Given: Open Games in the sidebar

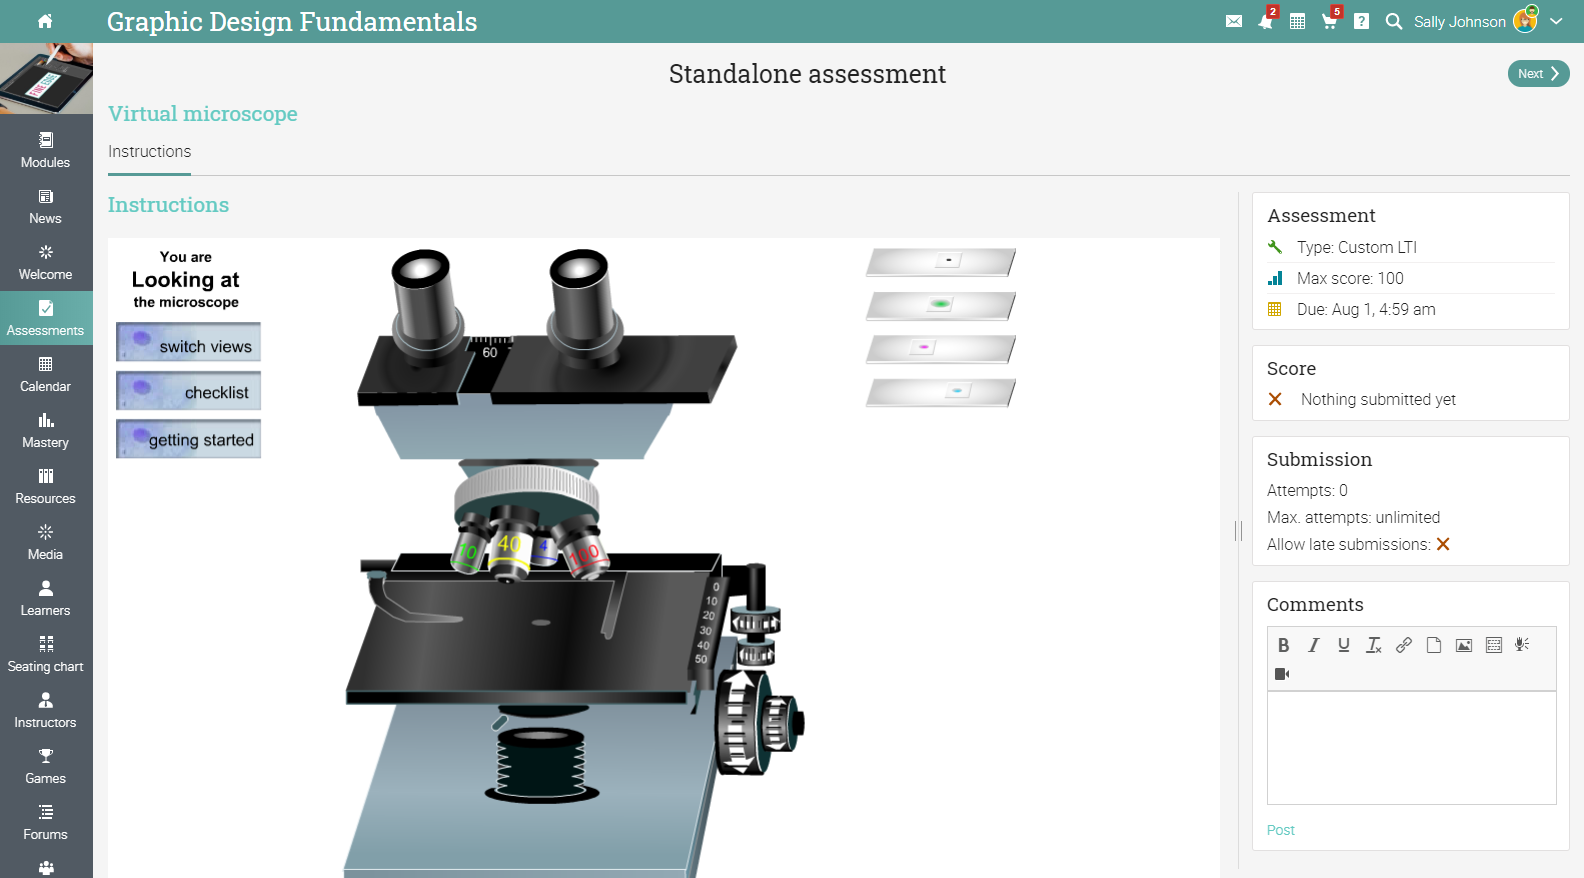Looking at the screenshot, I should [x=46, y=766].
